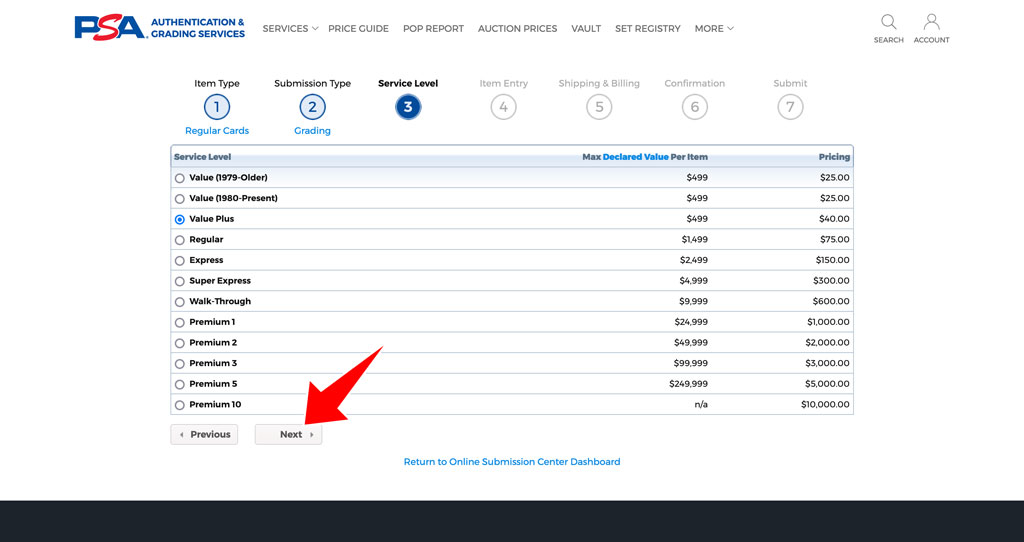
Task: Select the Regular service level radio
Action: click(180, 240)
